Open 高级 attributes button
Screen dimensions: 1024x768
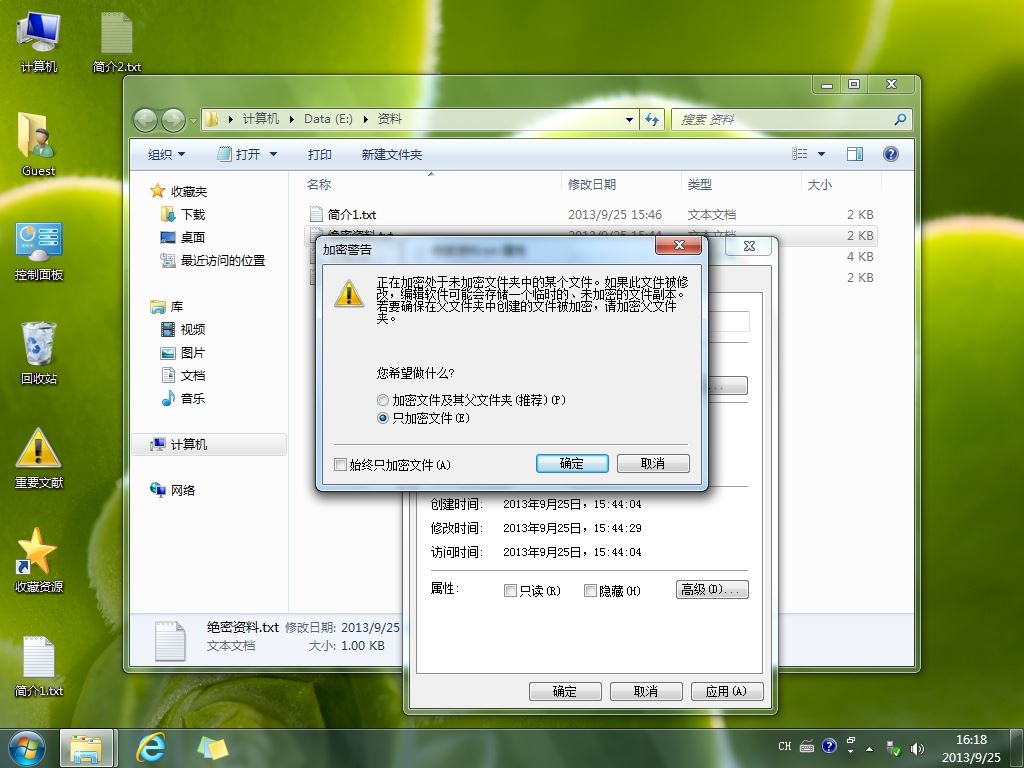712,590
